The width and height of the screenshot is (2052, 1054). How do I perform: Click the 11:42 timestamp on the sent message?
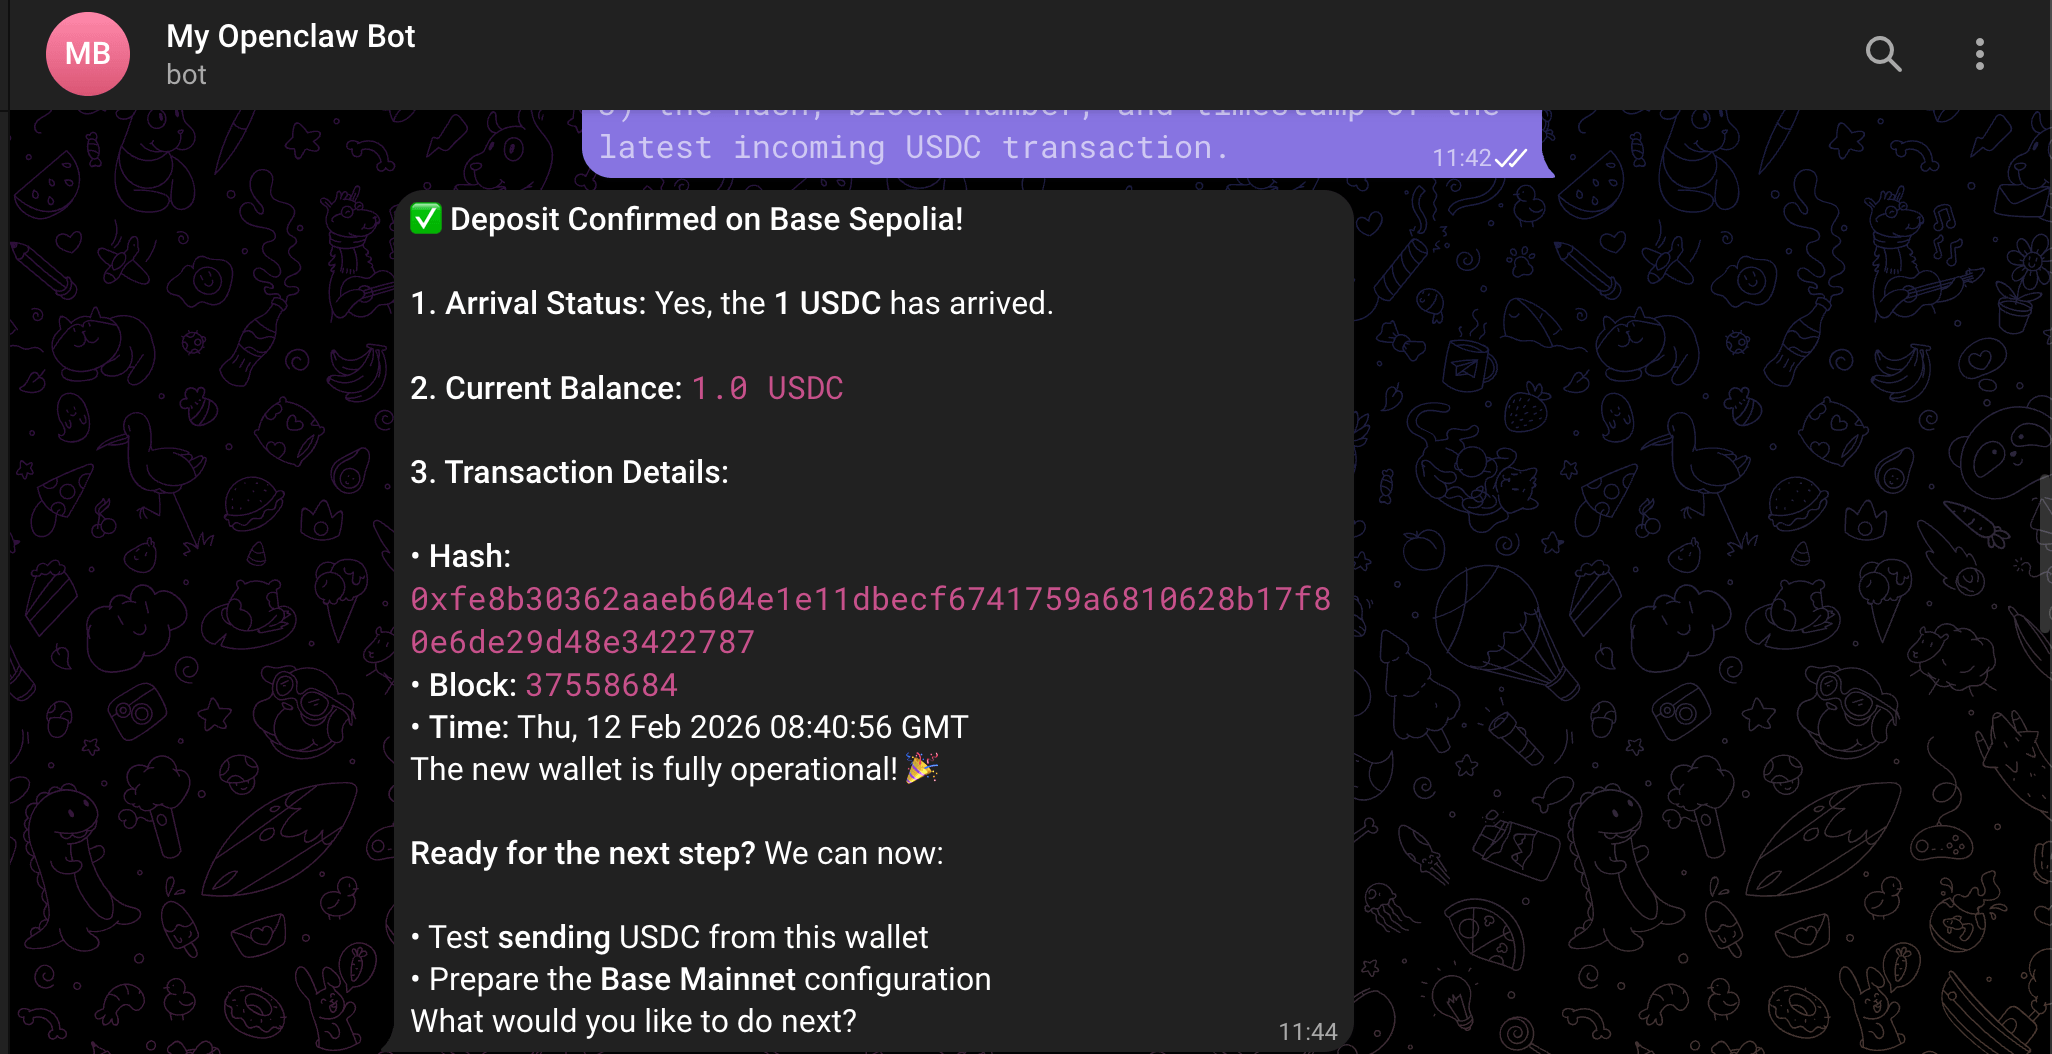1461,157
